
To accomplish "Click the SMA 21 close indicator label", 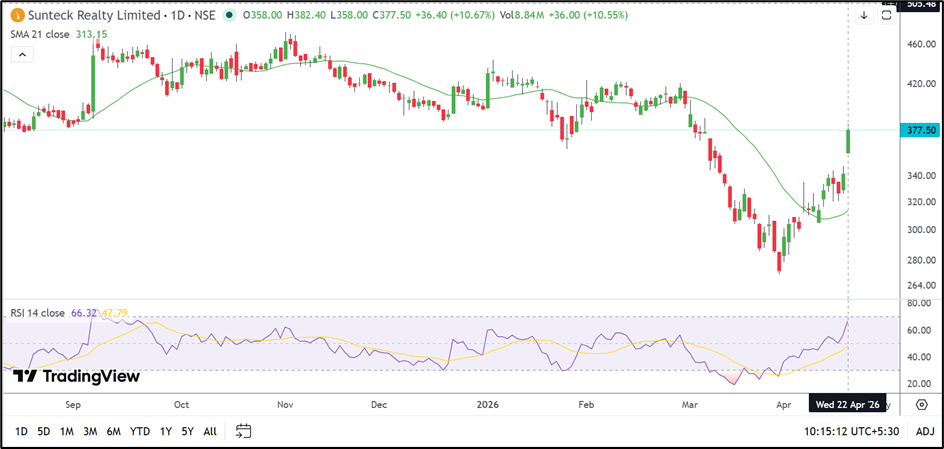I will click(x=40, y=33).
